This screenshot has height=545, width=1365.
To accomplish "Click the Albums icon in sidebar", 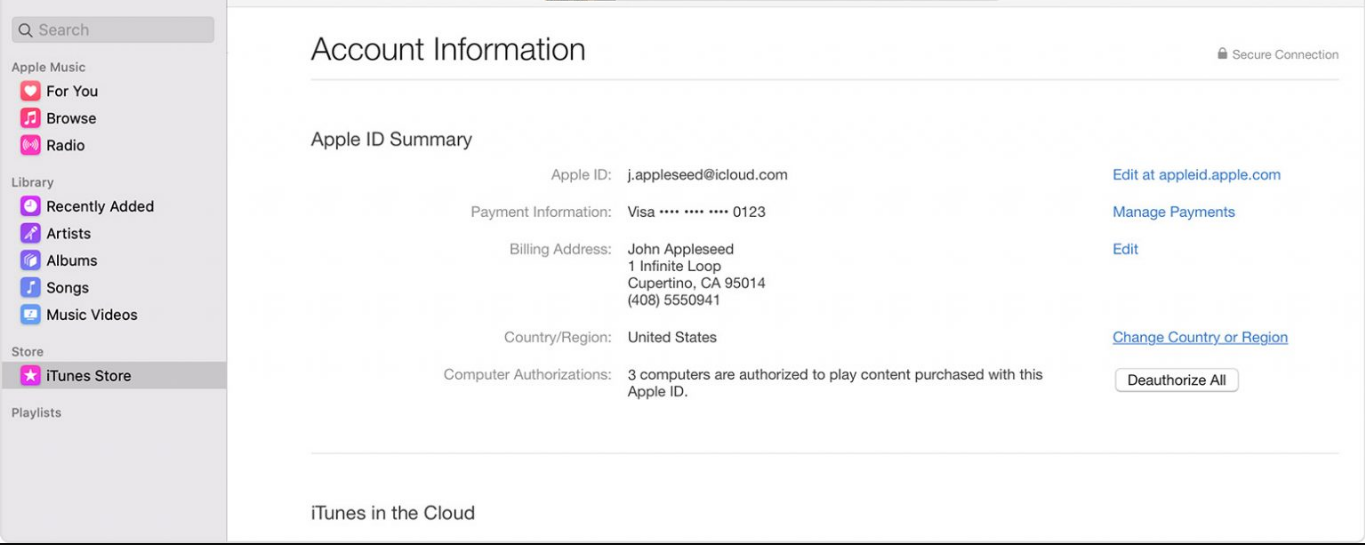I will (31, 260).
